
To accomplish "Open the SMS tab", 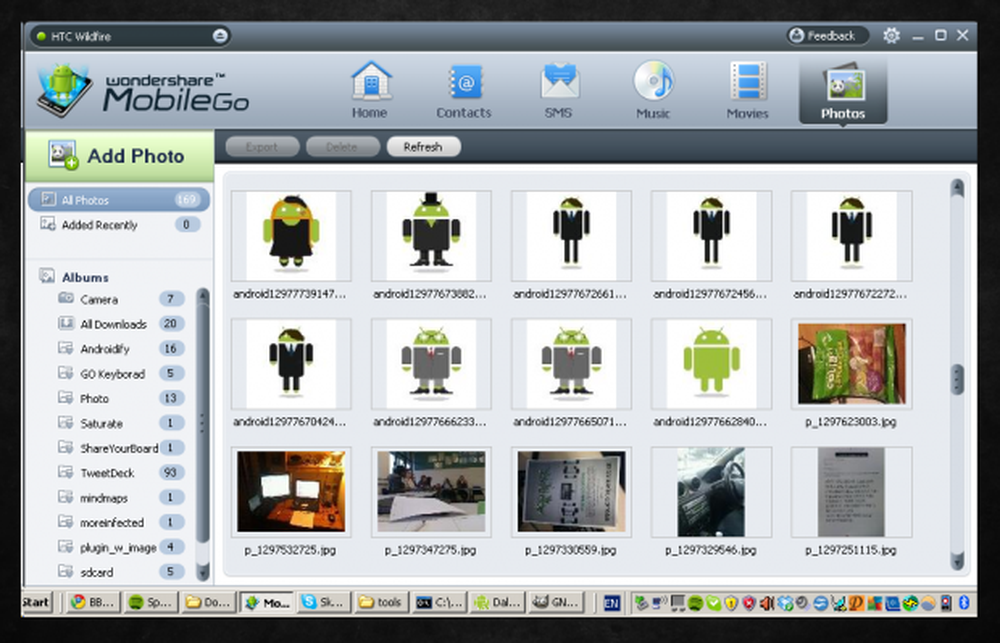I will 559,90.
